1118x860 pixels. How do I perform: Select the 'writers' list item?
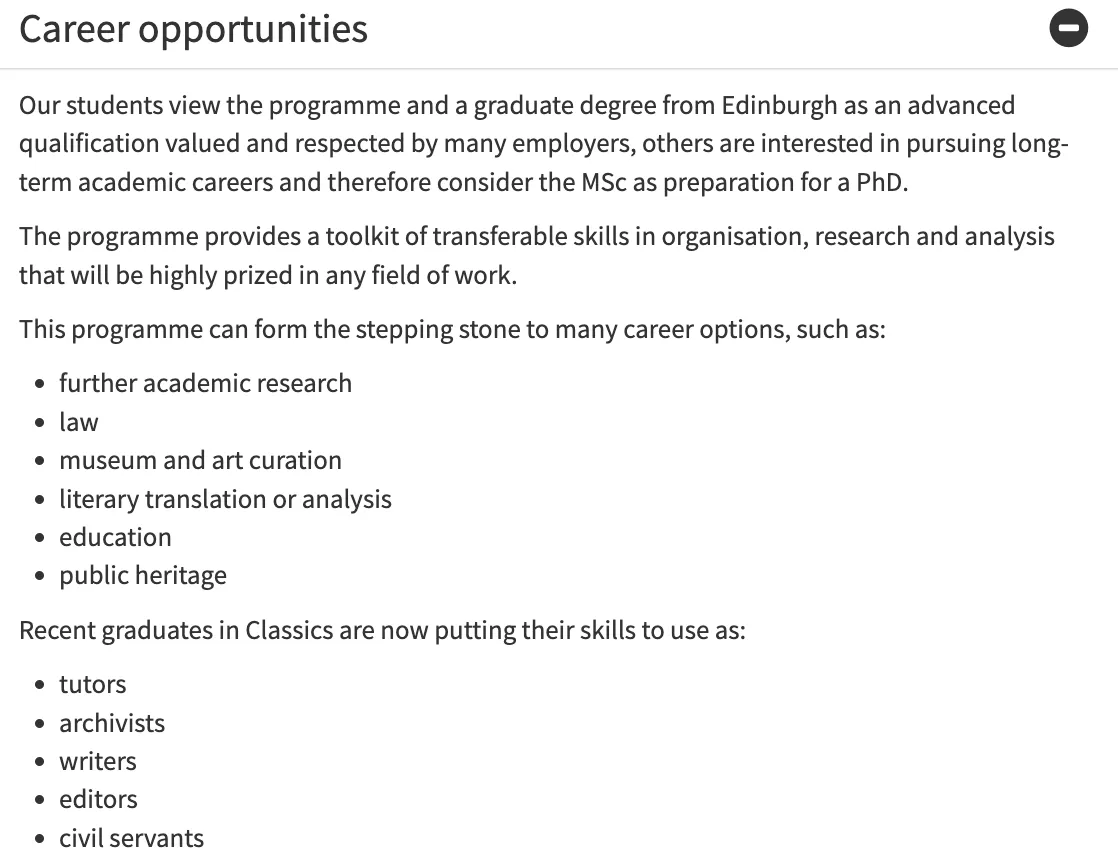coord(98,761)
